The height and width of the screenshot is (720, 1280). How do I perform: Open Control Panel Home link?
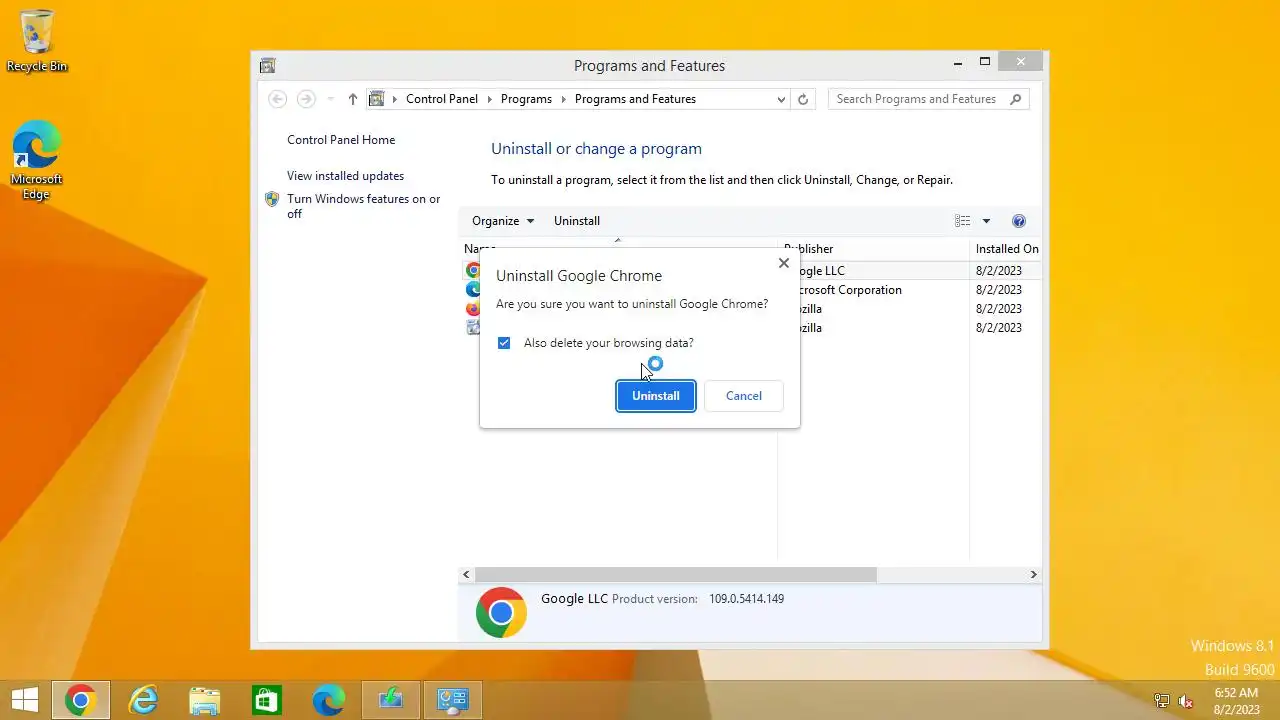(341, 140)
